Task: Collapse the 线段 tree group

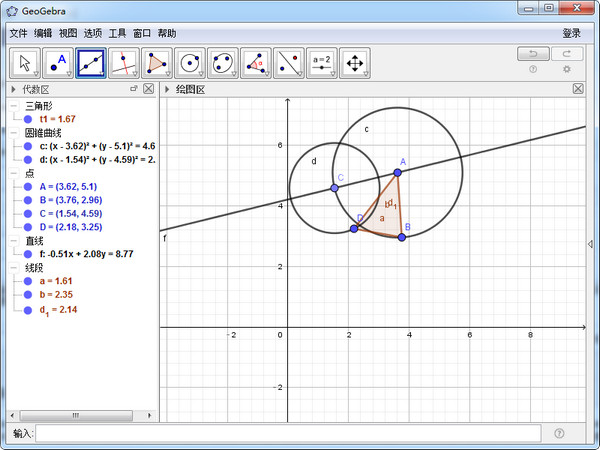Action: pyautogui.click(x=13, y=268)
